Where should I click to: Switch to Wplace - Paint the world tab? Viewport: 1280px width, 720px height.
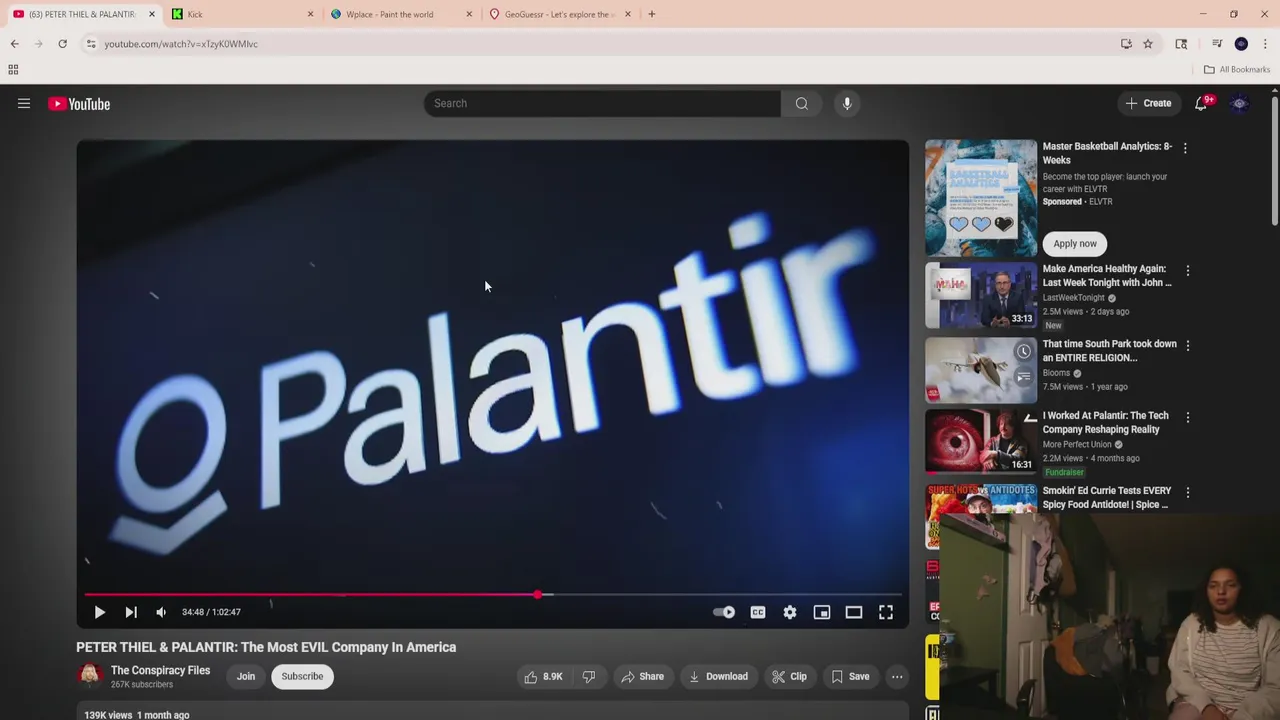pyautogui.click(x=400, y=14)
